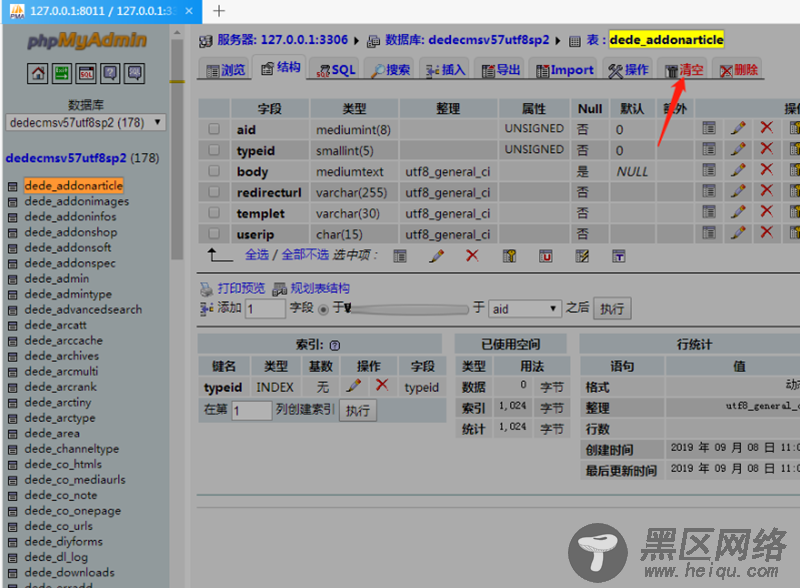800x588 pixels.
Task: Click the add-field count input box
Action: coord(265,309)
